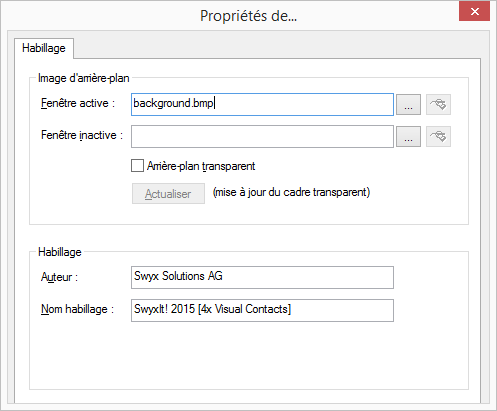The height and width of the screenshot is (411, 497).
Task: Click the "Nom habillage :" label
Action: 77,309
